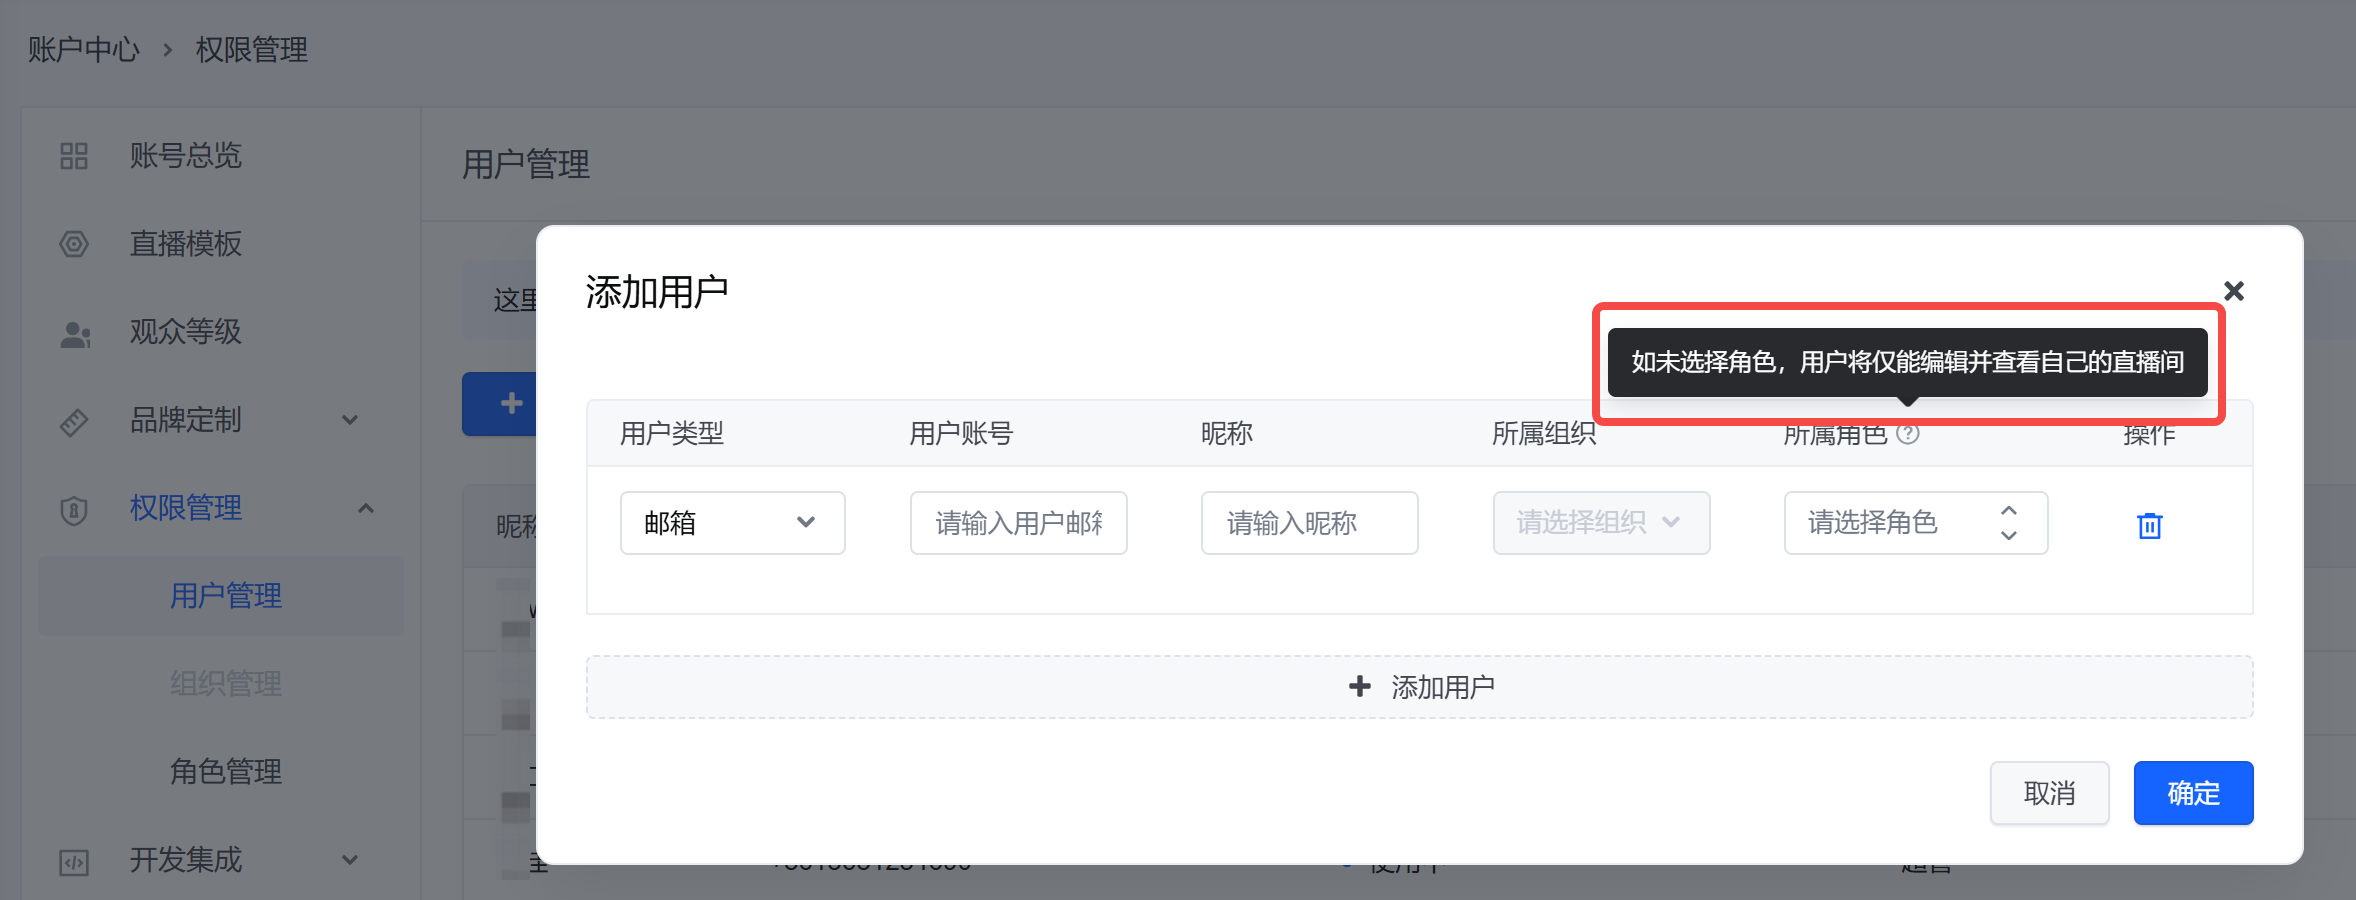Focus the 请输入昵称 input field

1310,523
